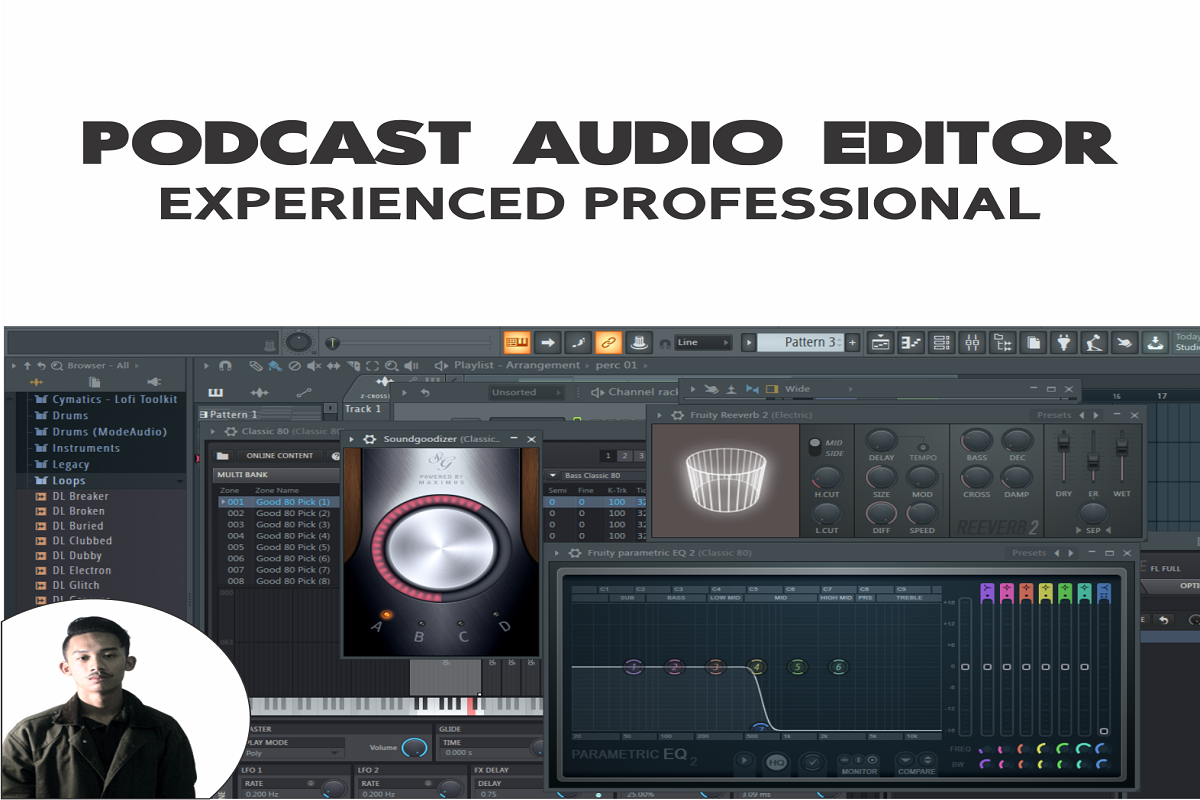The width and height of the screenshot is (1200, 800).
Task: Open Presets in Fruity parametric EQ 2
Action: pyautogui.click(x=1029, y=552)
